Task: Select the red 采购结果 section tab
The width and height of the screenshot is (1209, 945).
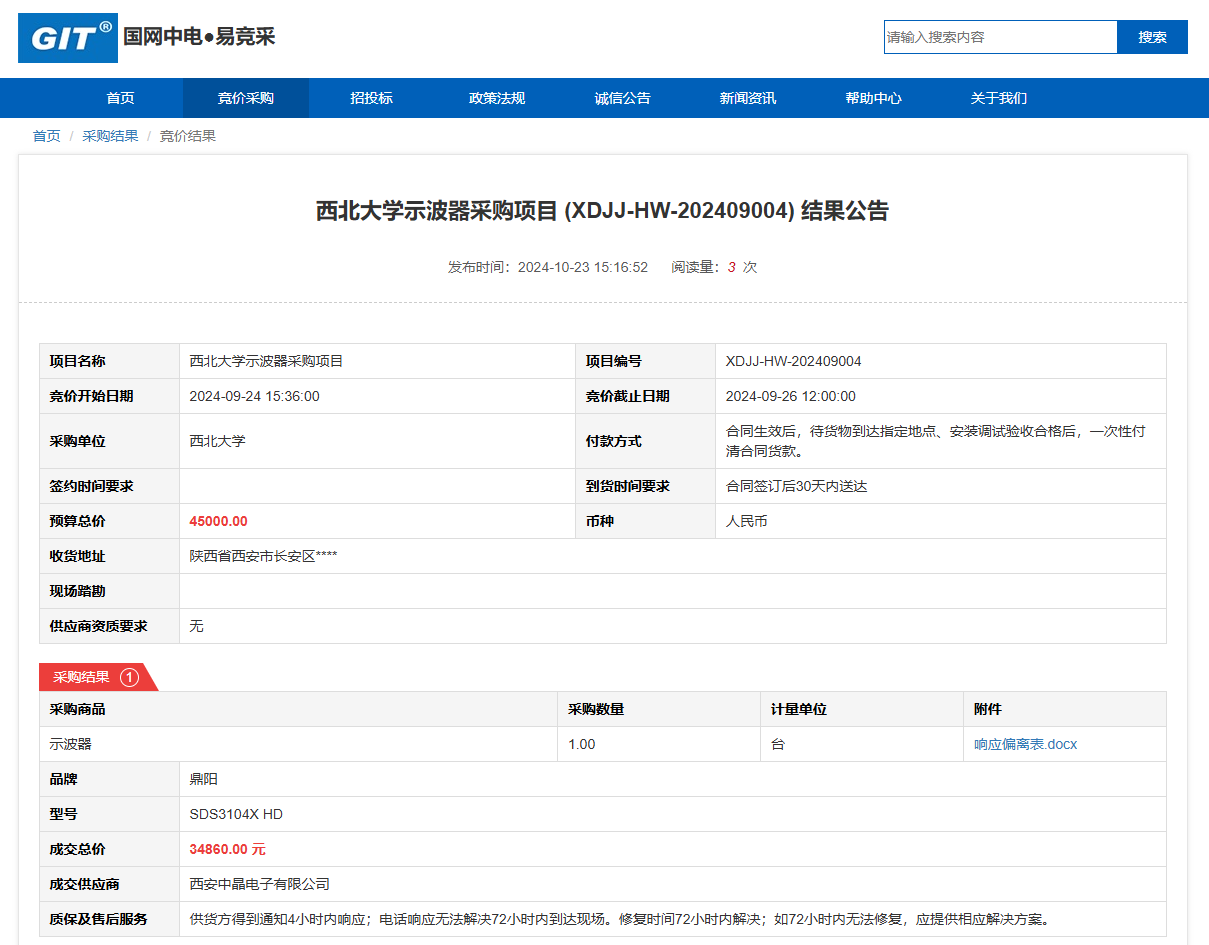Action: pyautogui.click(x=82, y=677)
